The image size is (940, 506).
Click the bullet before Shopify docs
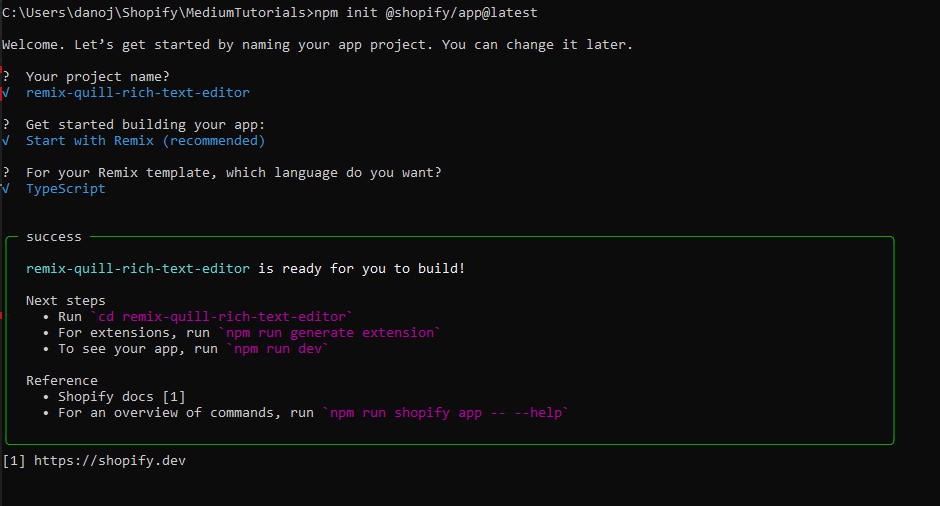(x=46, y=397)
